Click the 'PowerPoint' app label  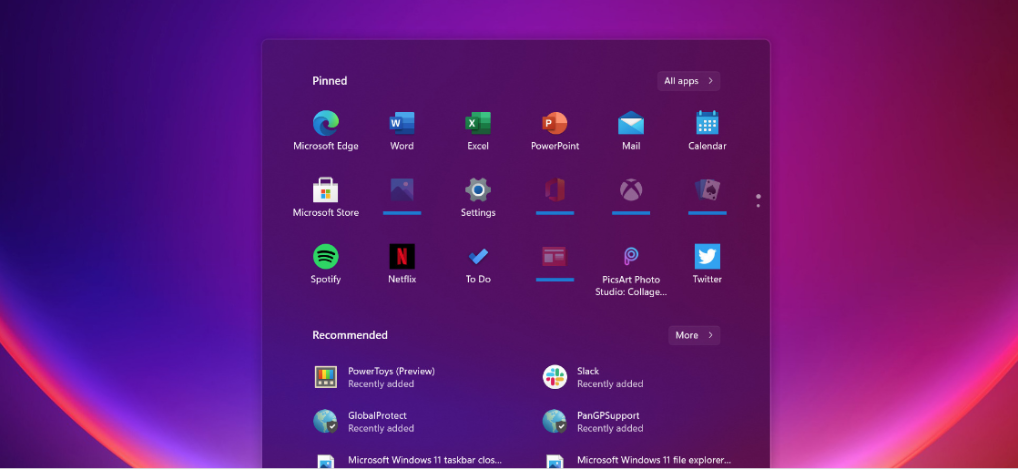pos(555,146)
